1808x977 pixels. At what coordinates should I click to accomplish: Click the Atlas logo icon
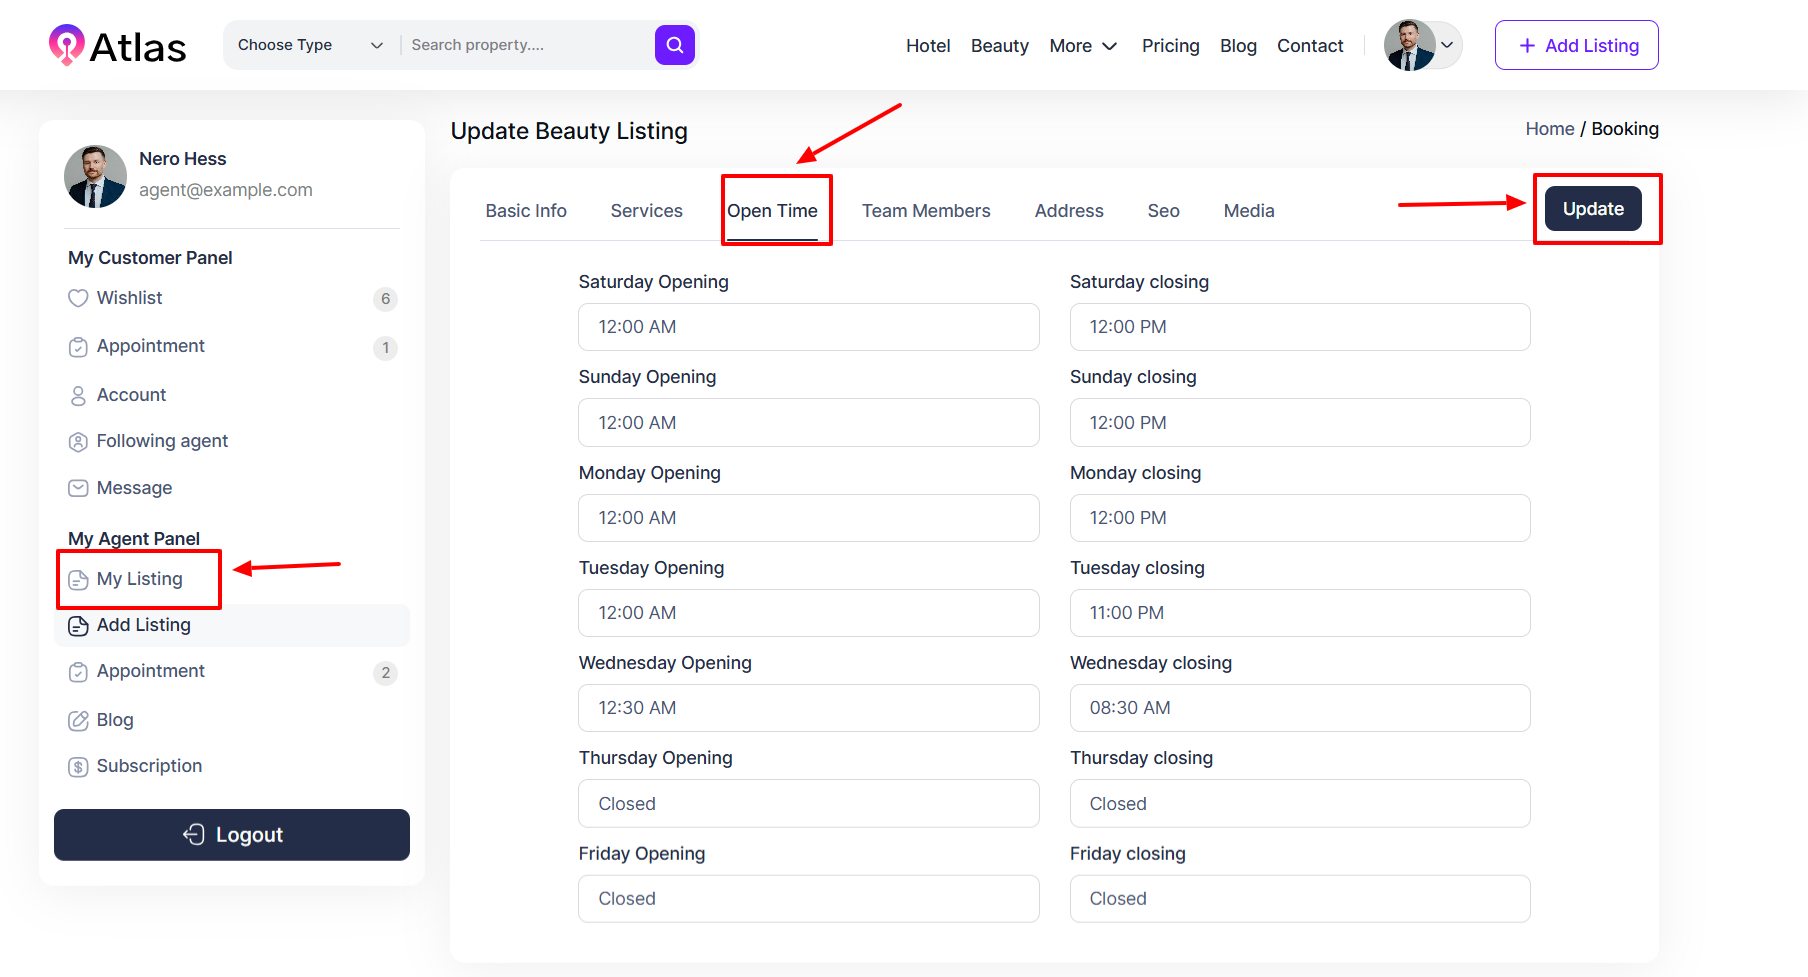click(x=67, y=45)
